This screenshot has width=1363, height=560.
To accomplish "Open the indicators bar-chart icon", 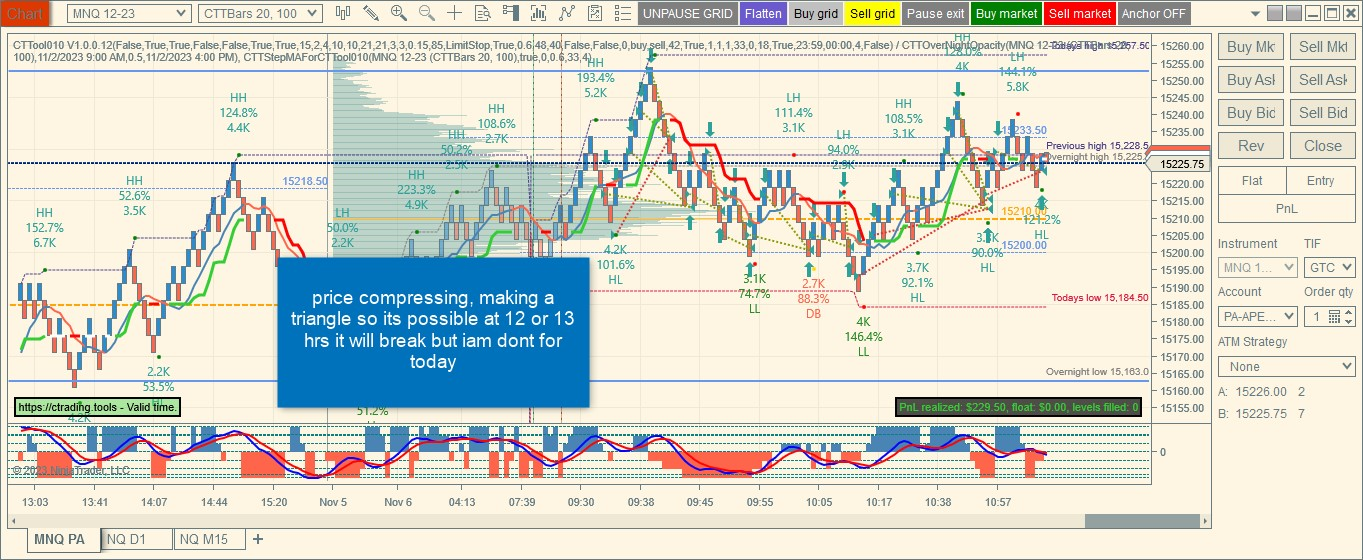I will (x=540, y=13).
